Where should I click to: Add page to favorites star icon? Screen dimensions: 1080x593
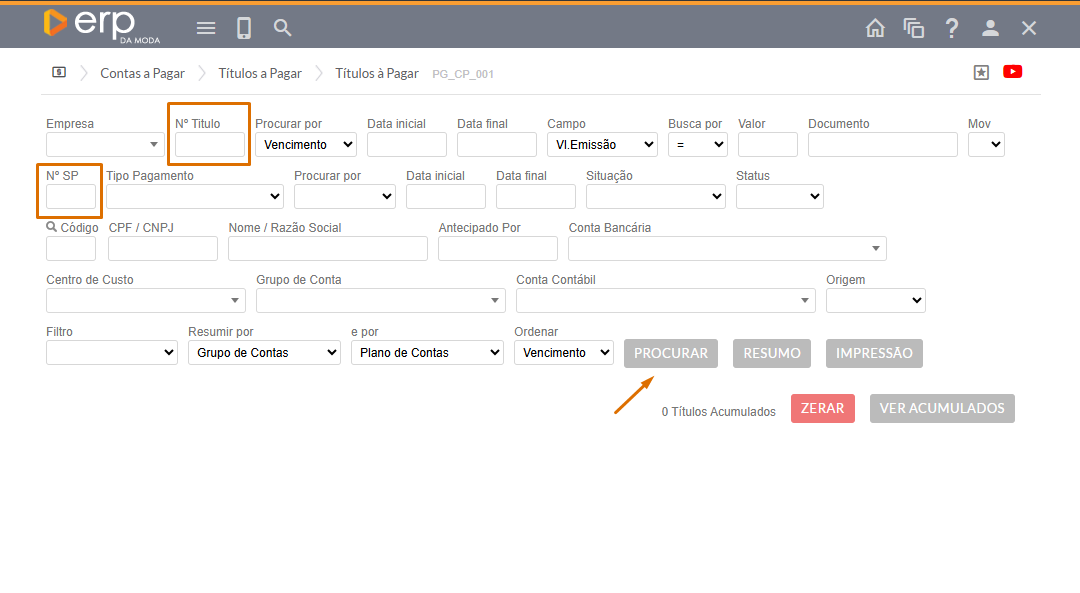[981, 72]
